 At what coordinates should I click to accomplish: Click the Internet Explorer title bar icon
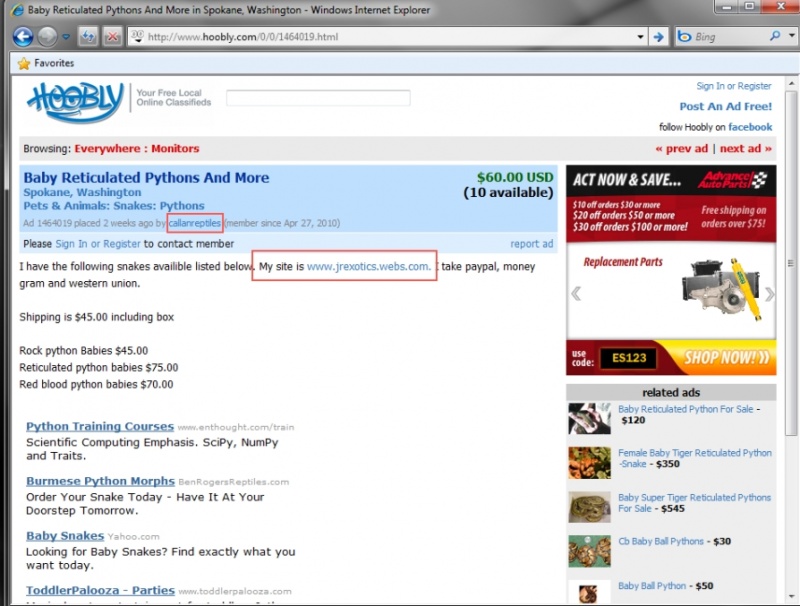(x=17, y=10)
